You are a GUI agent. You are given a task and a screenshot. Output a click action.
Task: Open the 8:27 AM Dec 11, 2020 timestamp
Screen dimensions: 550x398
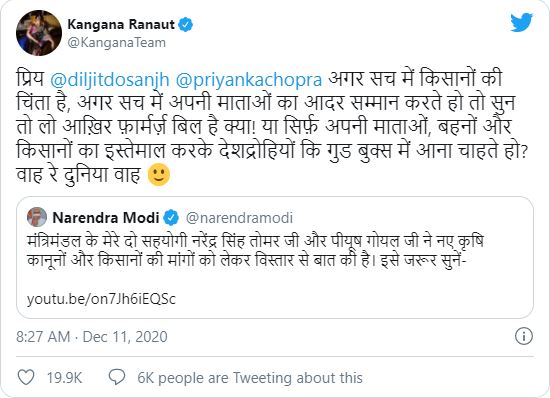(92, 337)
